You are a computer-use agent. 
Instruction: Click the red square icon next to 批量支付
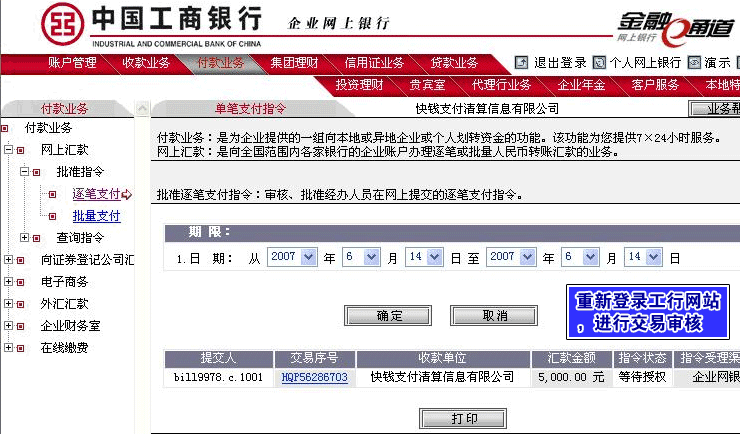click(x=52, y=217)
